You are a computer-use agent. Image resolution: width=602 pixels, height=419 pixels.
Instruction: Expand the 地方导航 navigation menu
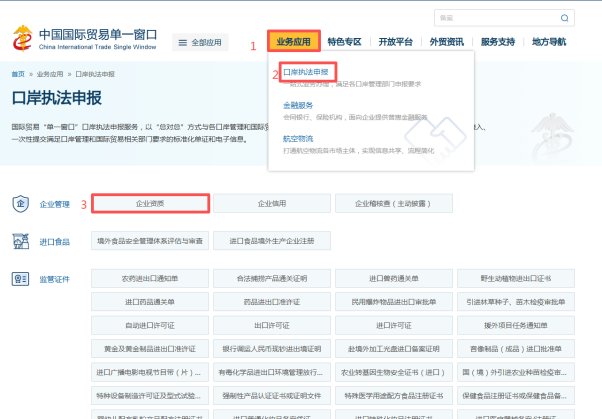pyautogui.click(x=549, y=42)
